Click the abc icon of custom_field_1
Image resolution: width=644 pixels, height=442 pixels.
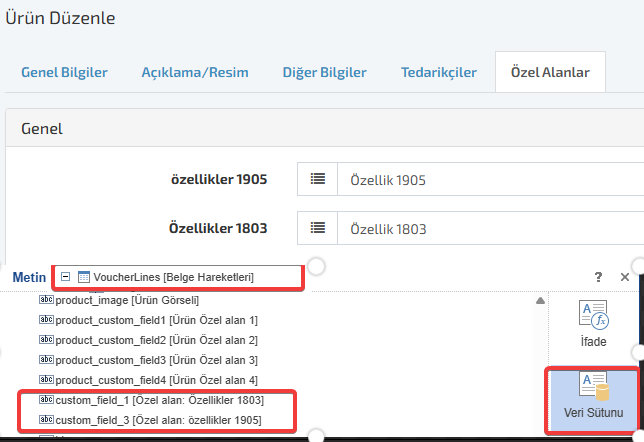click(45, 400)
